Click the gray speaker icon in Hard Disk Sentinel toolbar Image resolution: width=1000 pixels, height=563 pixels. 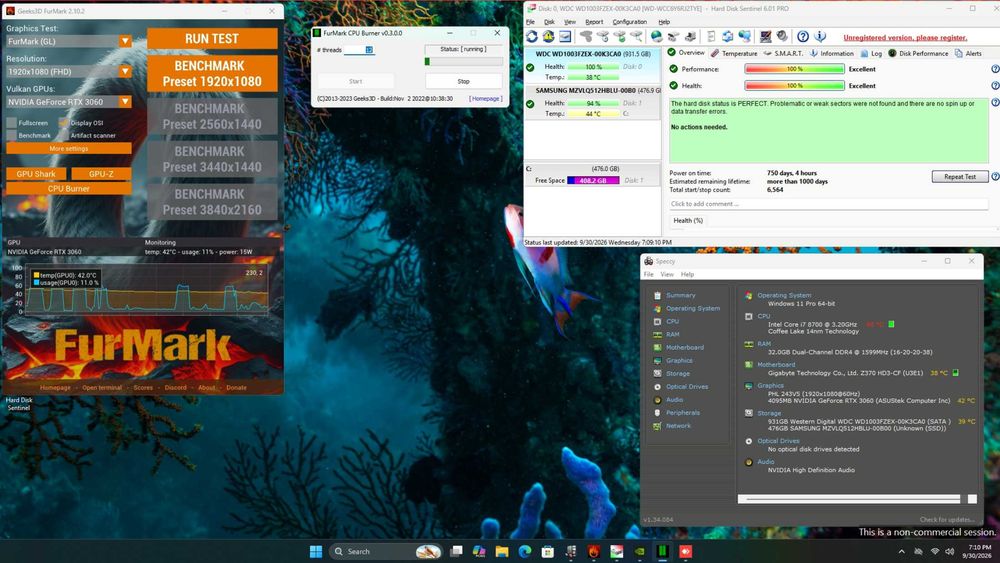[782, 37]
